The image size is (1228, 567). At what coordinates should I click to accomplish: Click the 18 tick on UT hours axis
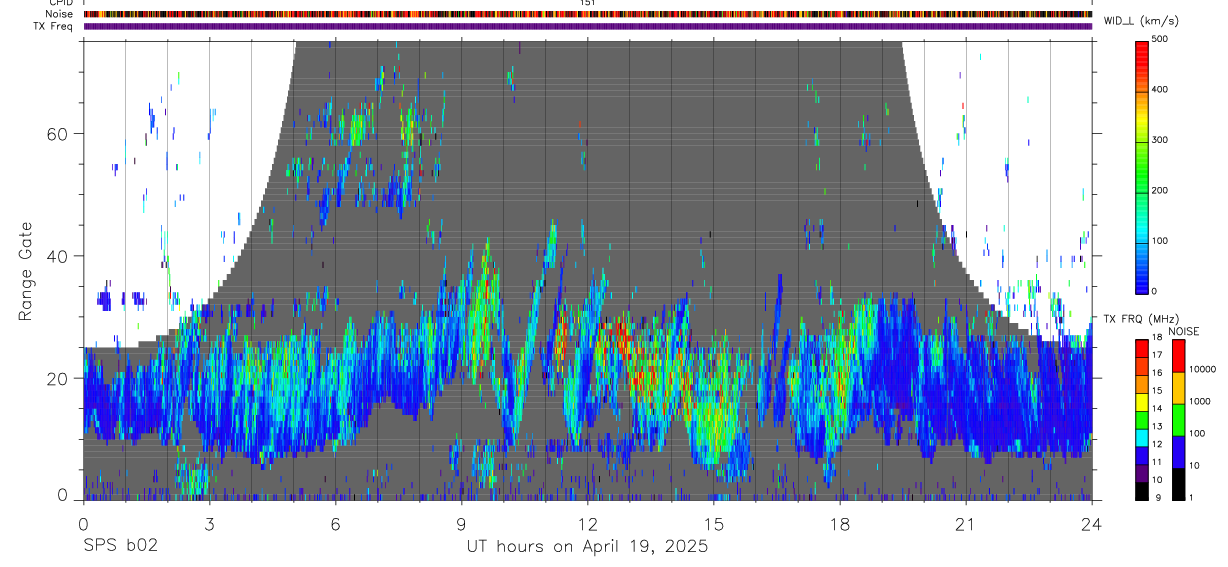(840, 524)
